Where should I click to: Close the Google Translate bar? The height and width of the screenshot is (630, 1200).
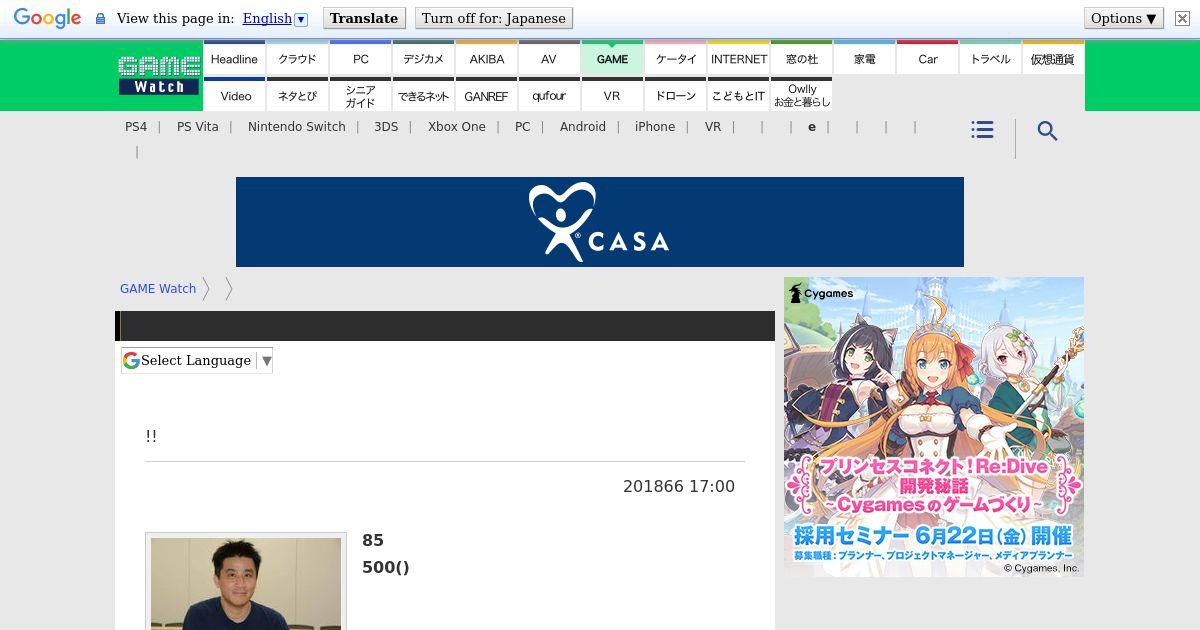tap(1182, 18)
